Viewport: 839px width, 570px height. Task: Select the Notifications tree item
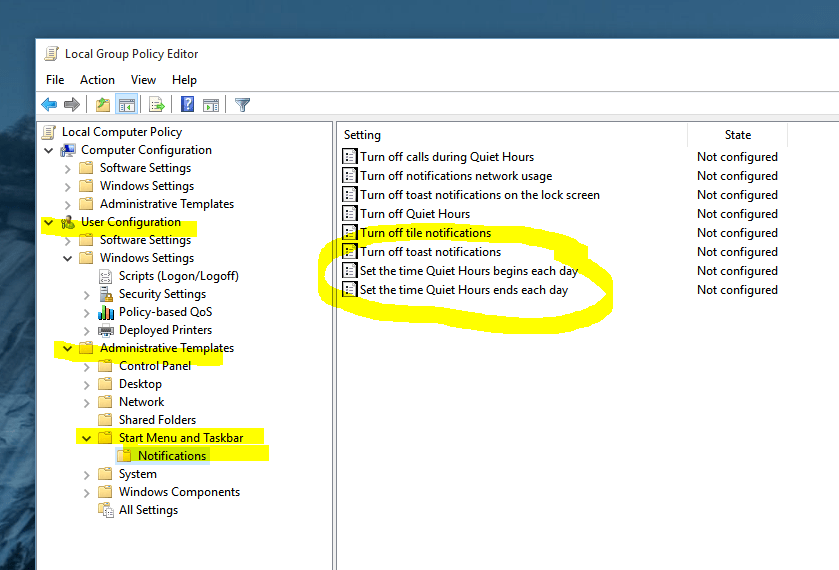pyautogui.click(x=172, y=456)
